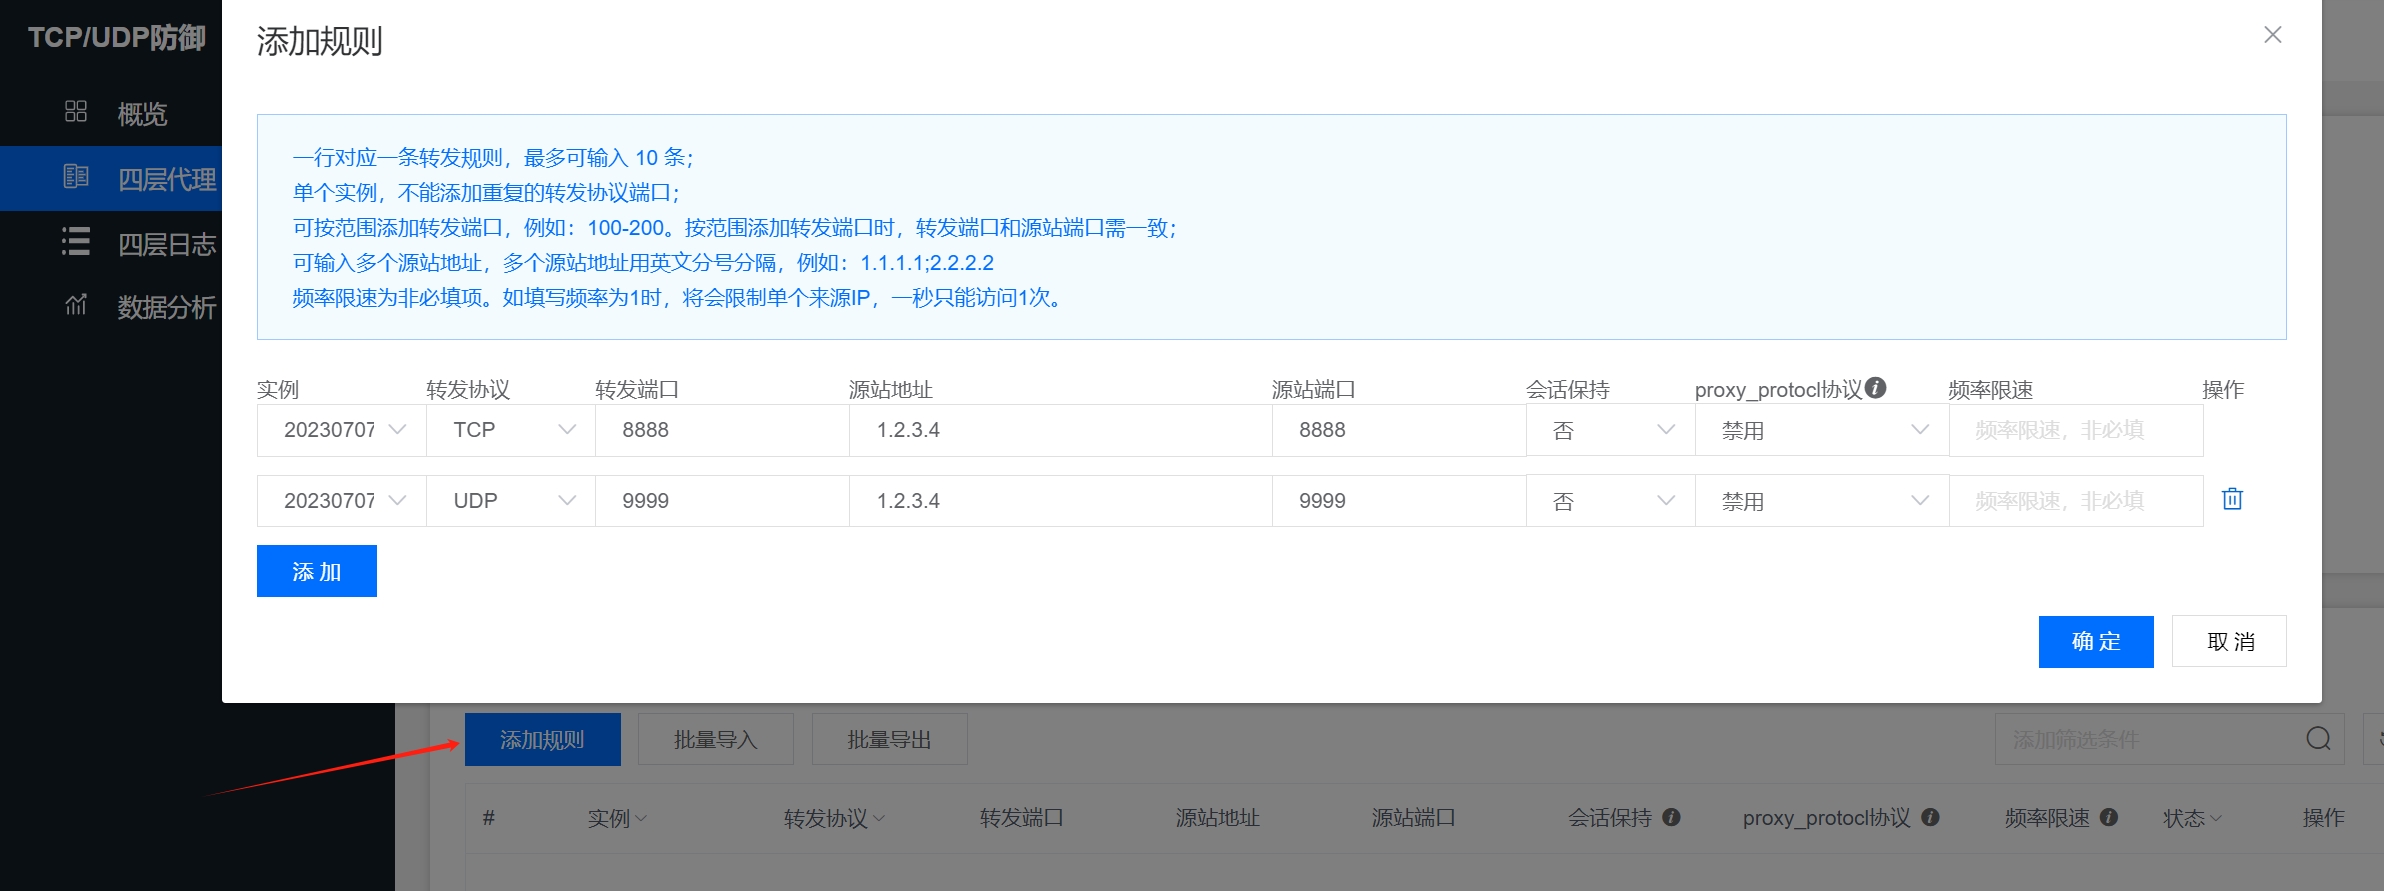The width and height of the screenshot is (2384, 891).
Task: Click the 数据分析 chart icon
Action: point(76,305)
